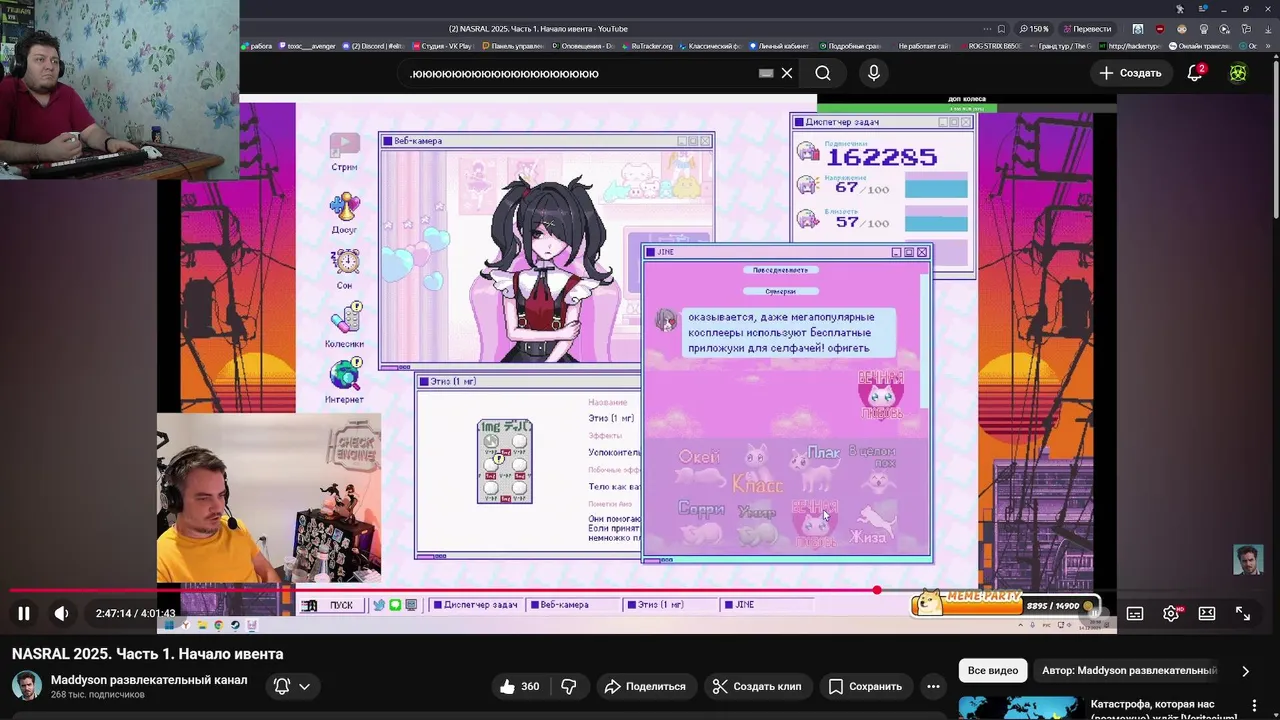Clear the search text with X
Screen dimensions: 1280x720
point(787,73)
